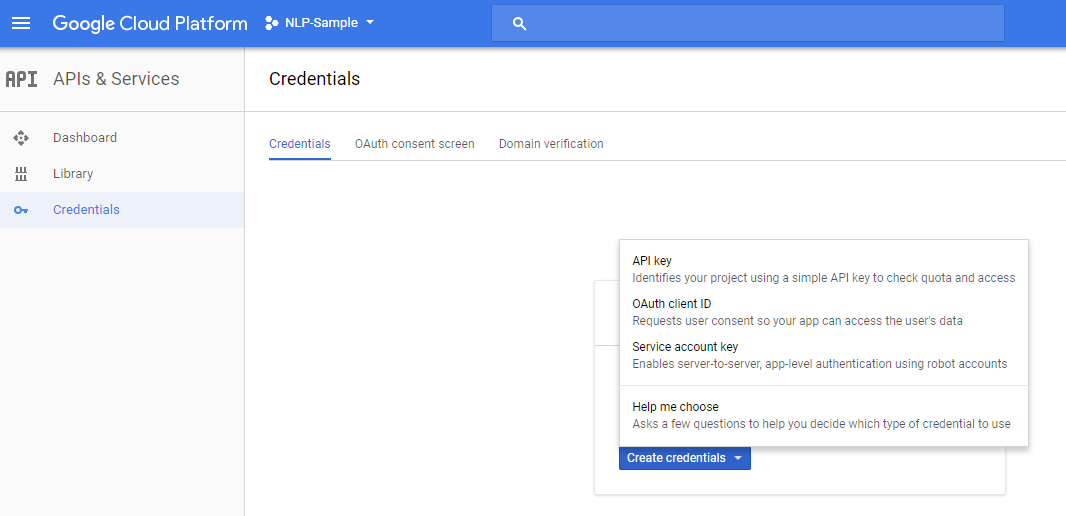
Task: Select Help me choose option
Action: click(824, 415)
